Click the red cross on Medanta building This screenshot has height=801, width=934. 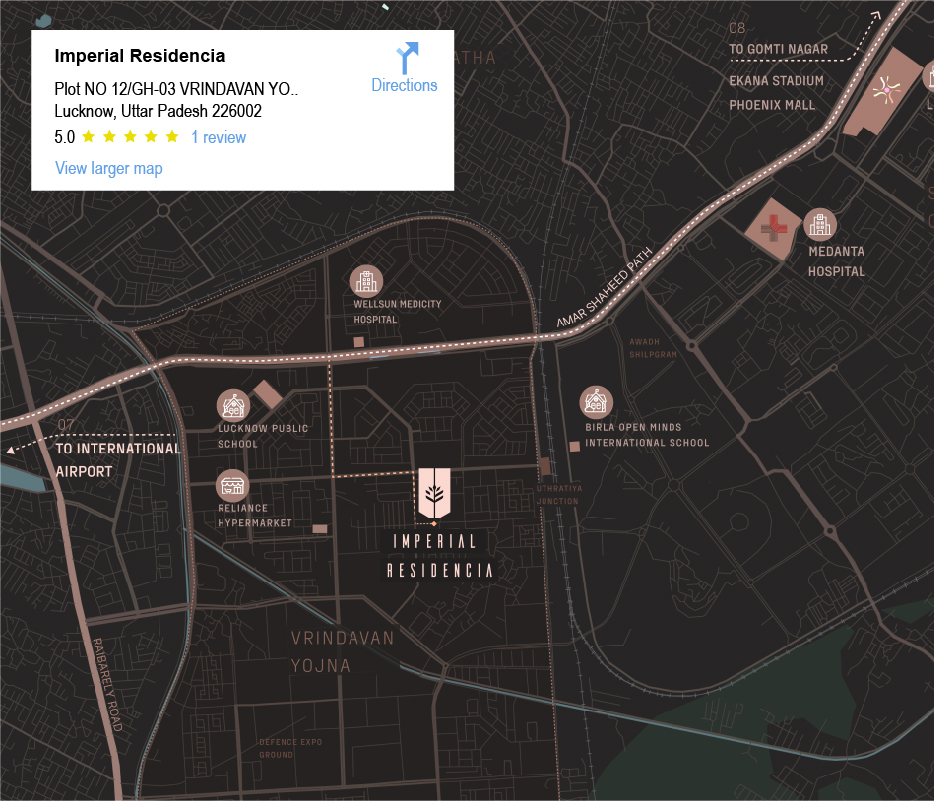[x=772, y=228]
